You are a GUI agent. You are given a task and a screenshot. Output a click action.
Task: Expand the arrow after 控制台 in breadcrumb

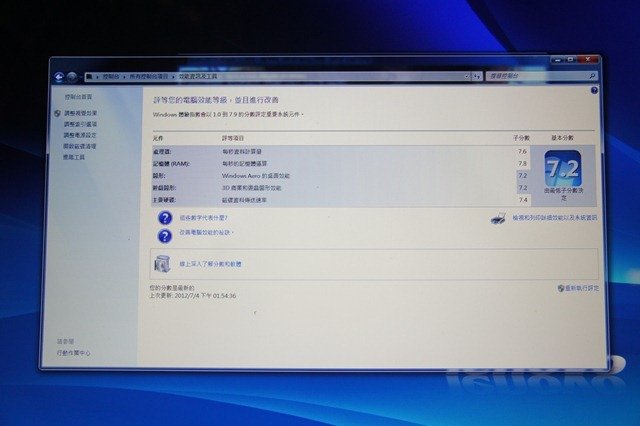[124, 77]
